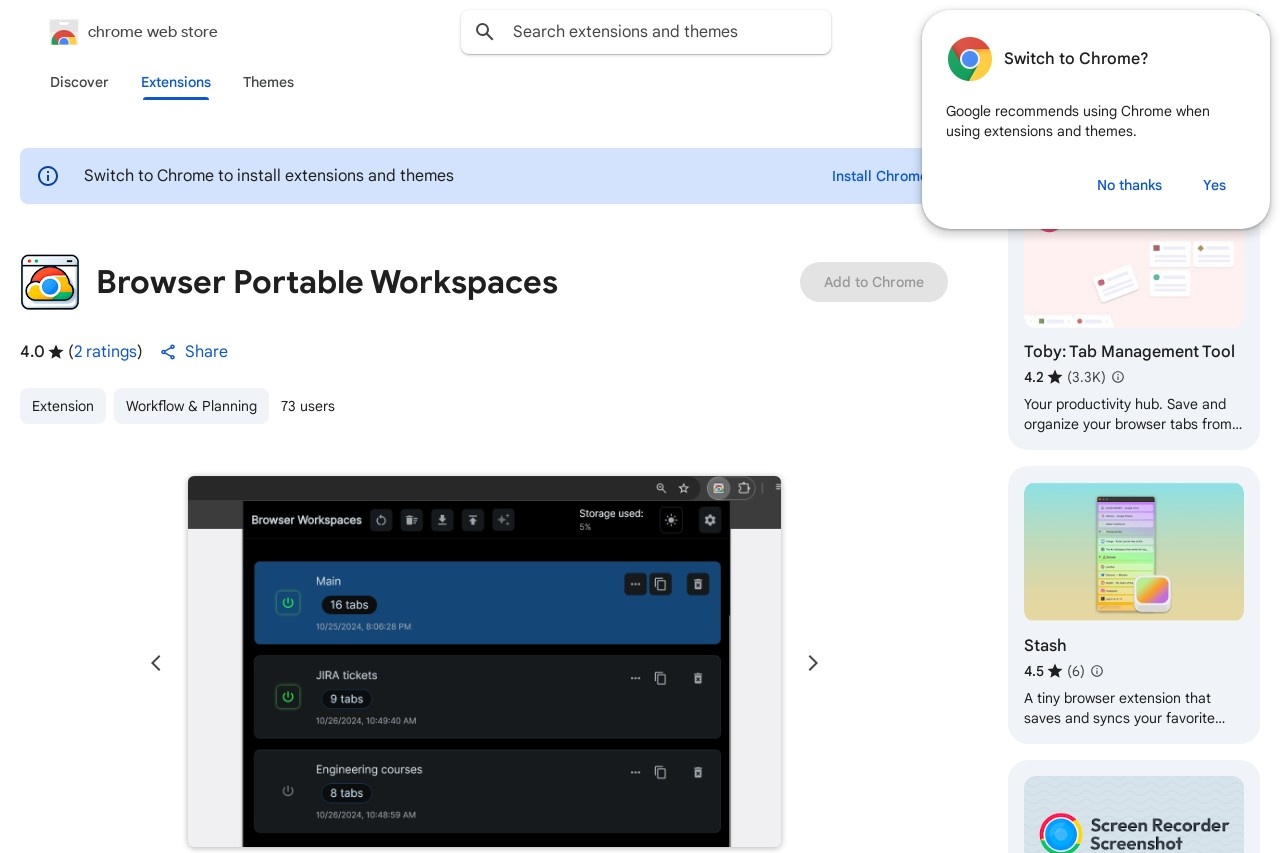Click the info icon in blue banner

[x=48, y=176]
